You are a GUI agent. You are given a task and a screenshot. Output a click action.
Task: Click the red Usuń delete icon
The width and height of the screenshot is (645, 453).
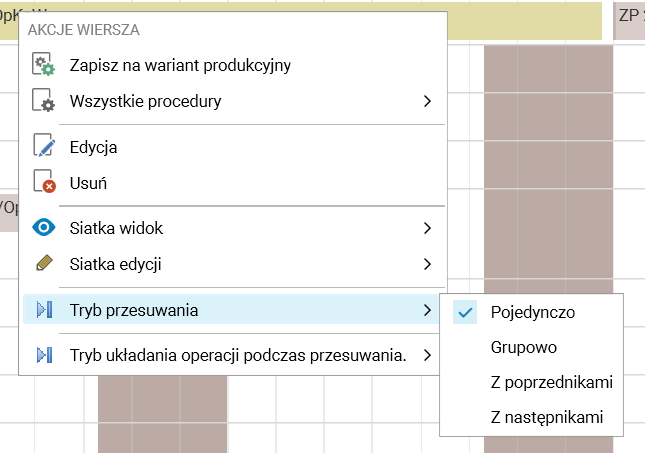tap(44, 182)
